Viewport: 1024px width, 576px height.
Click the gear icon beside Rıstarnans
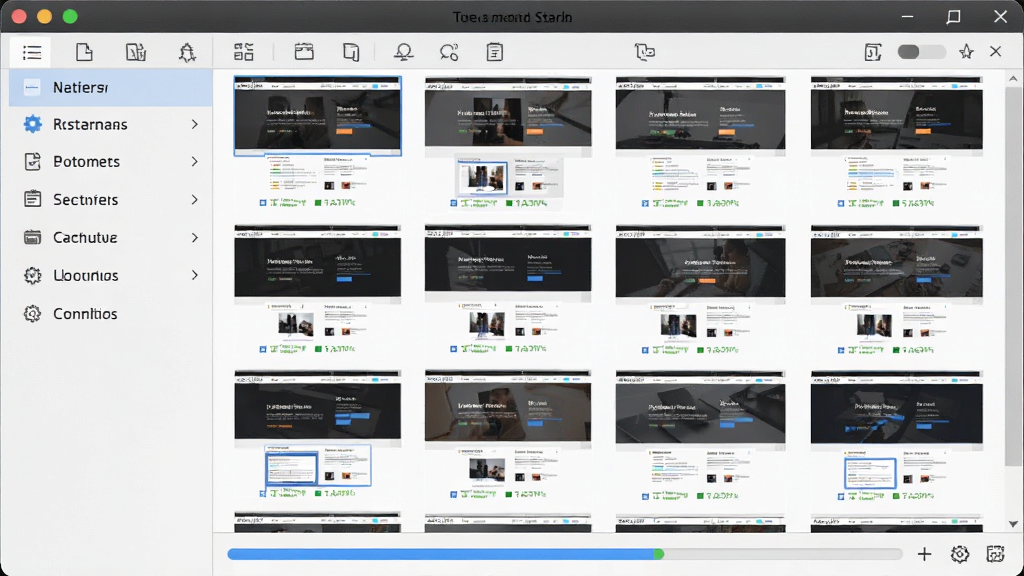[32, 124]
